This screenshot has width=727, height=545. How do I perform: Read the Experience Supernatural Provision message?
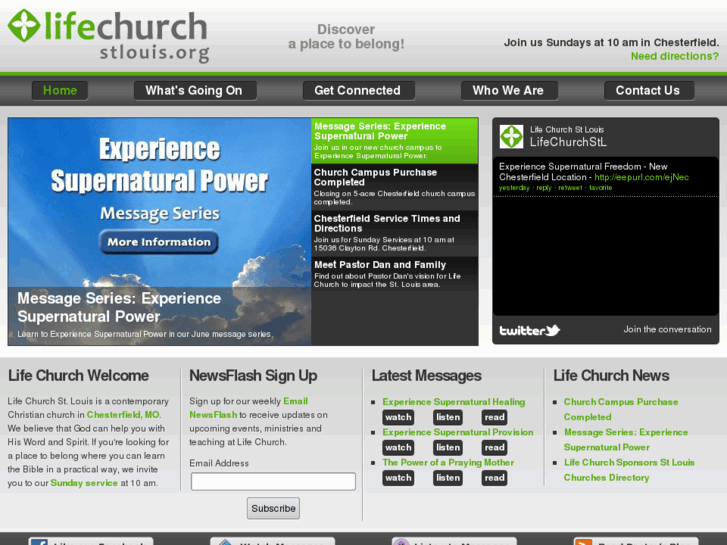pos(494,448)
